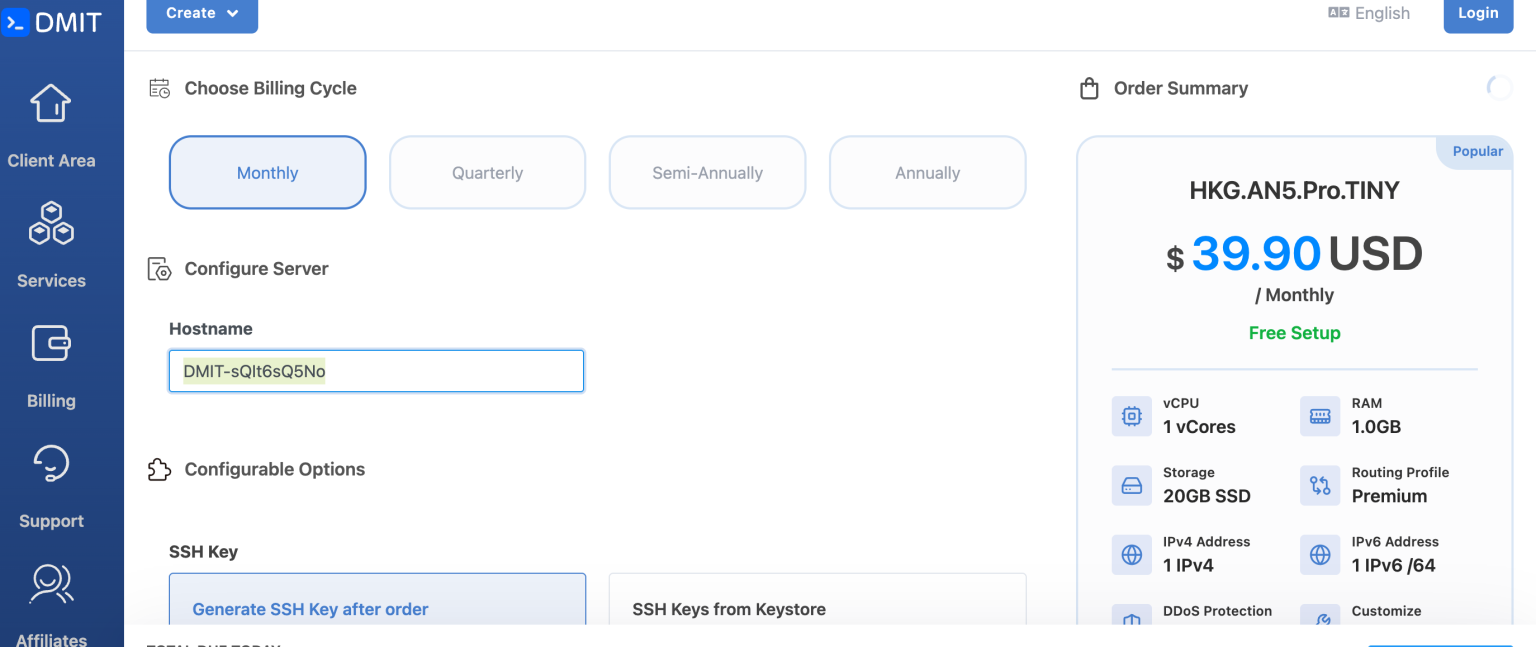Click the language translate icon
The image size is (1536, 647).
[x=1338, y=13]
